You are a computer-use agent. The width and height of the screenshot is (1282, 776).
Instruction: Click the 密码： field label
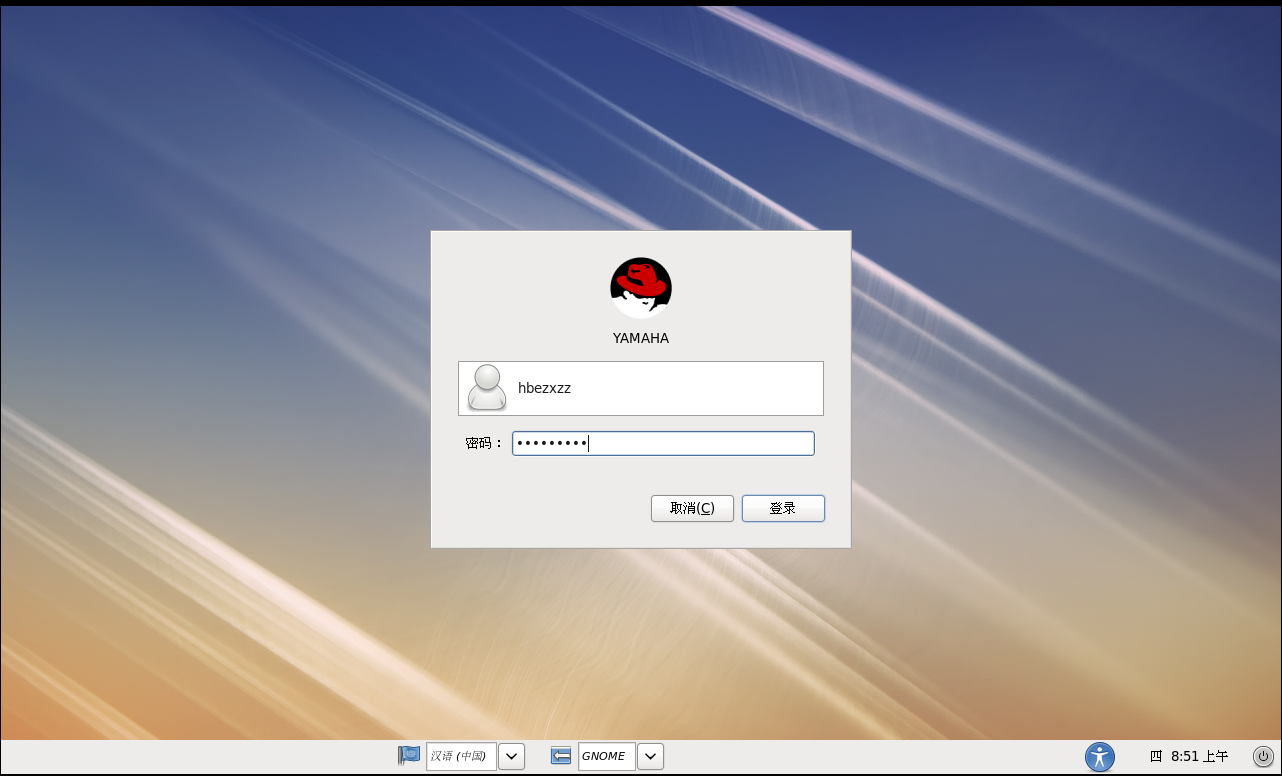point(483,442)
